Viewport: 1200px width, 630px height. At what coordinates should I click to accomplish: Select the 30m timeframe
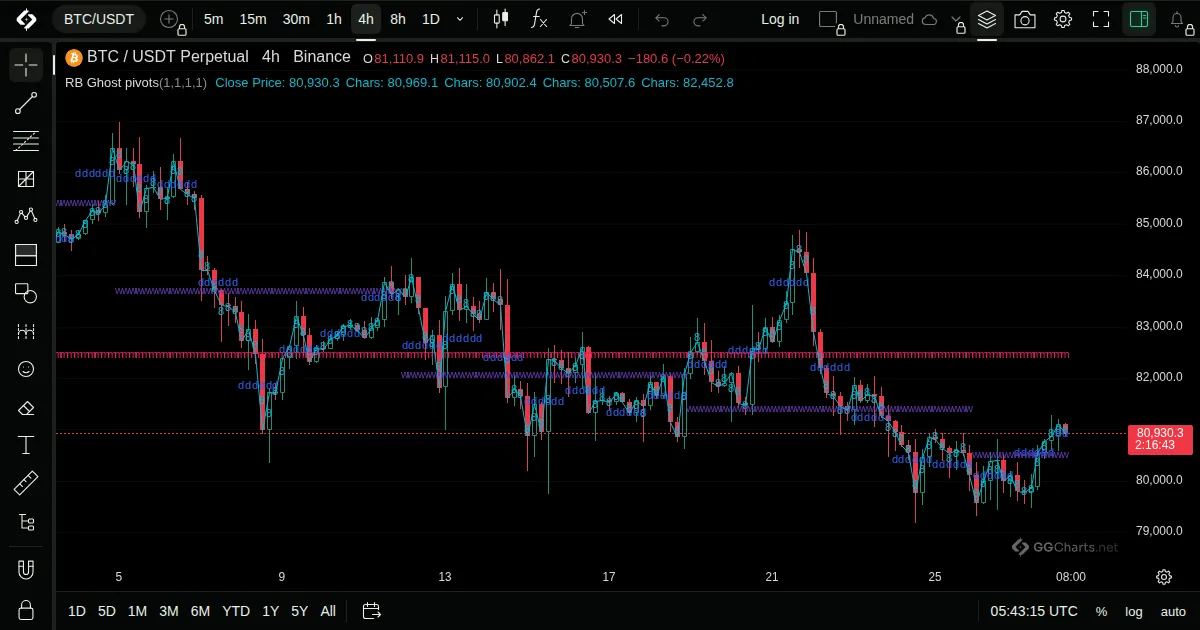click(x=296, y=19)
